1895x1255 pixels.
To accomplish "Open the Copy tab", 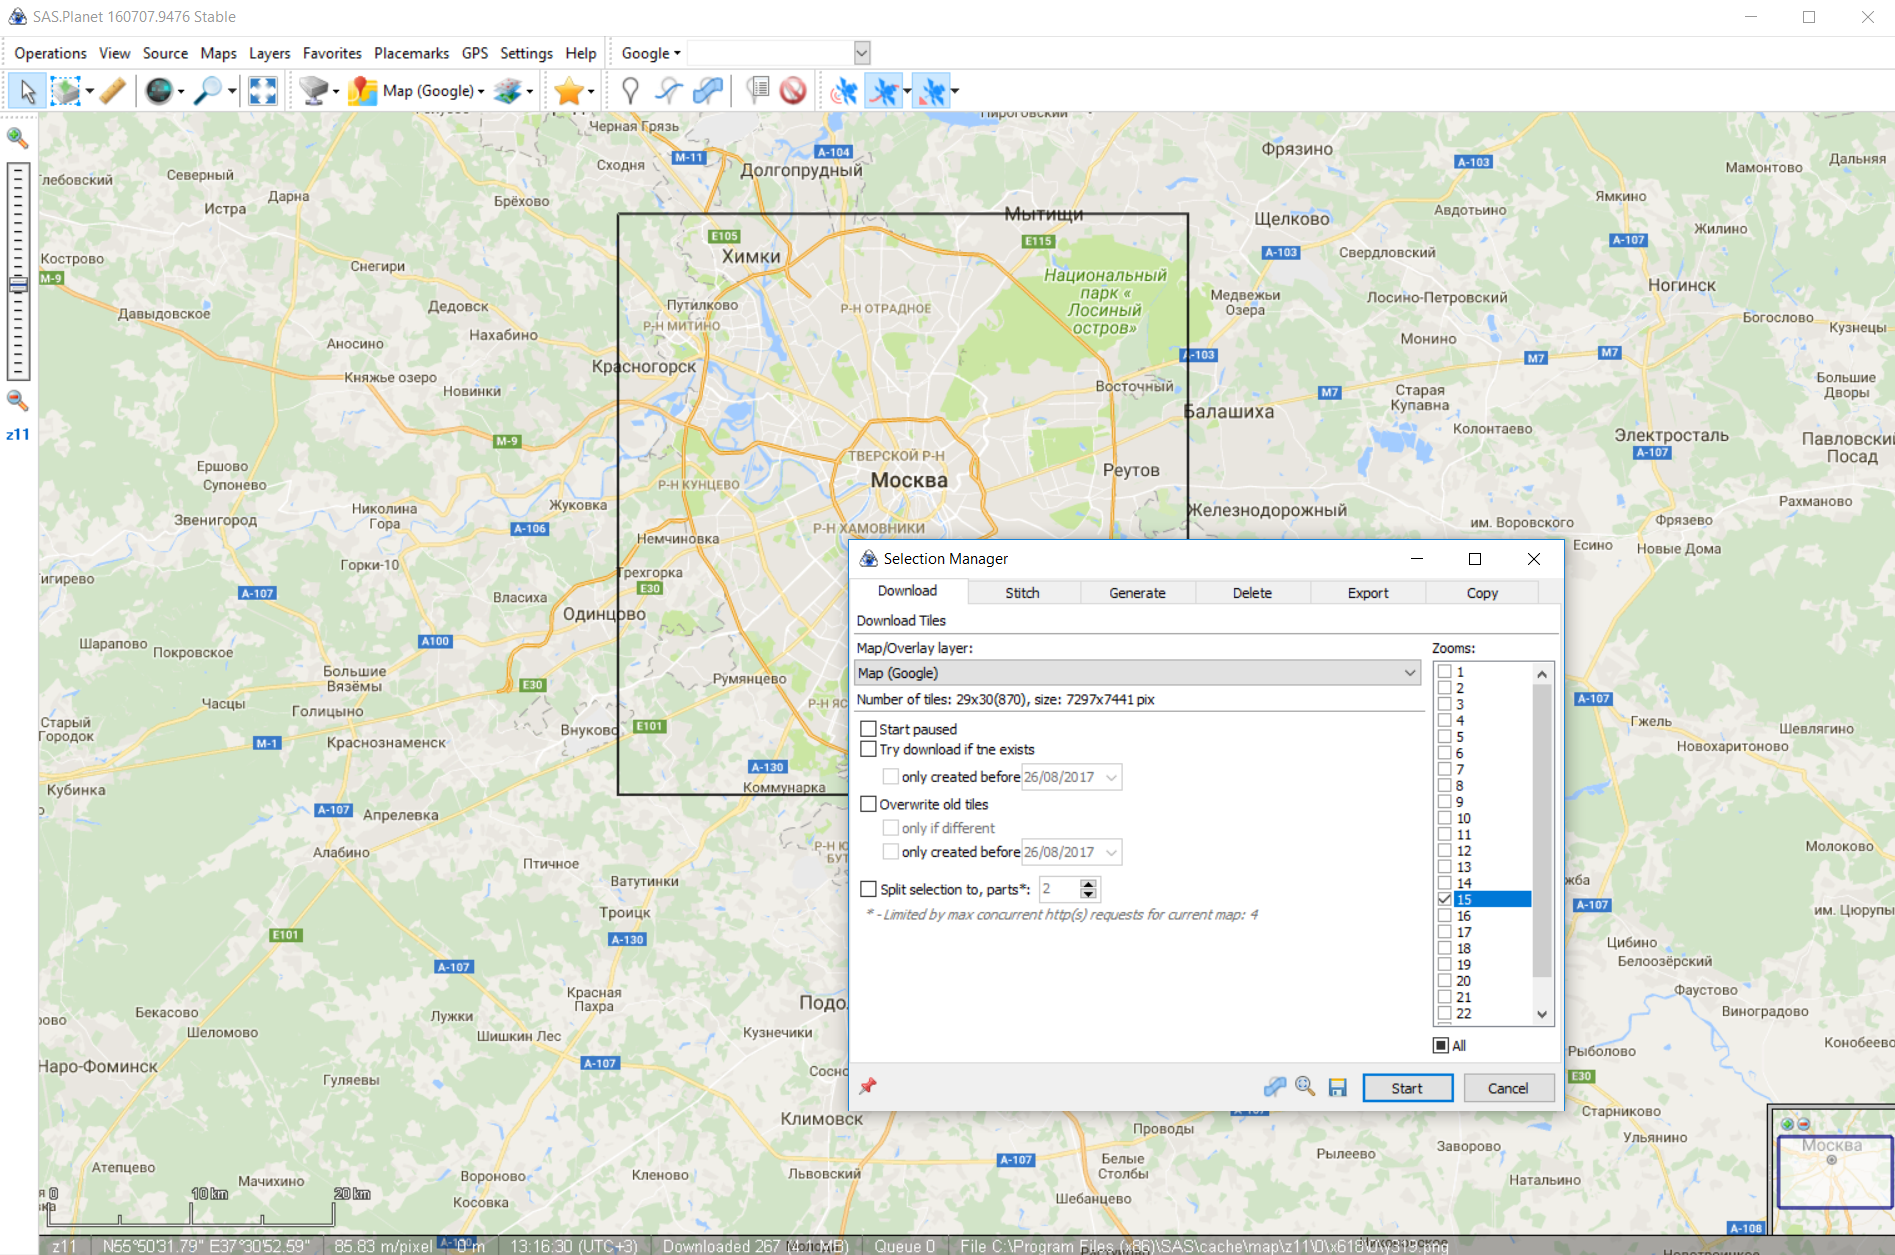I will click(1482, 593).
